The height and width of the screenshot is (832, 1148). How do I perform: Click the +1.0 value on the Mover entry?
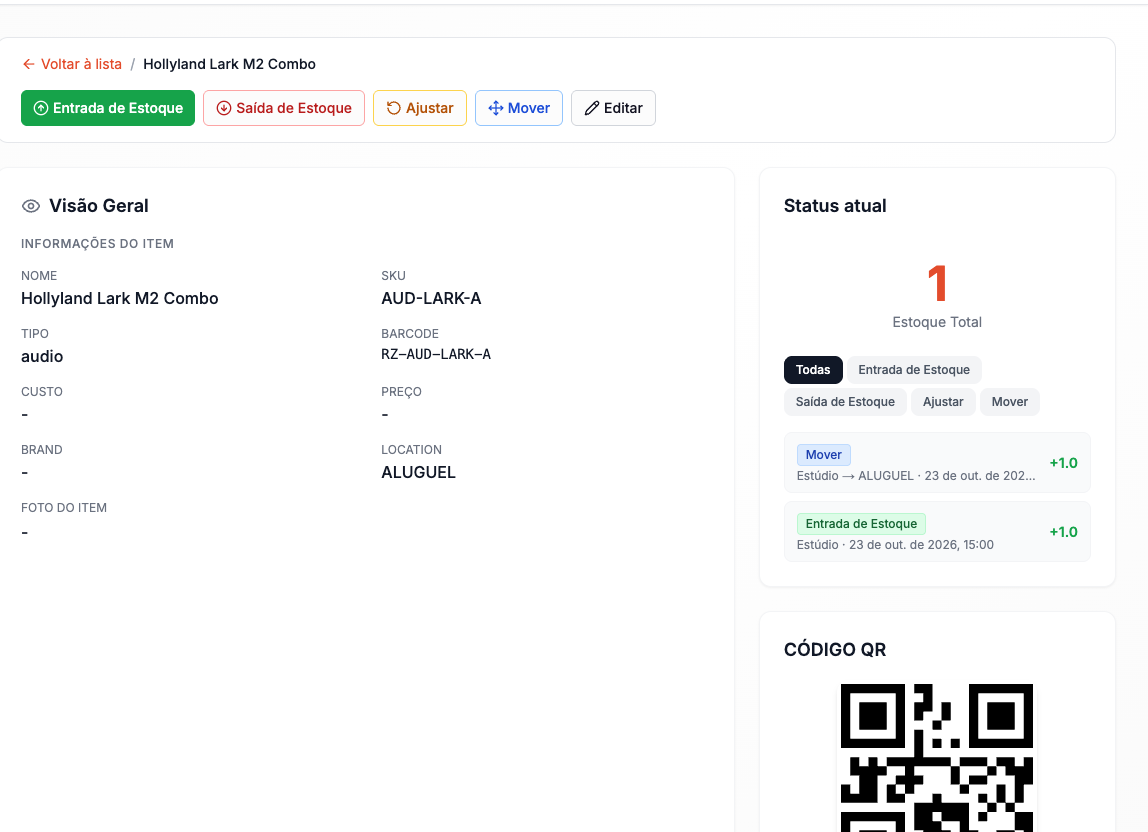1063,463
